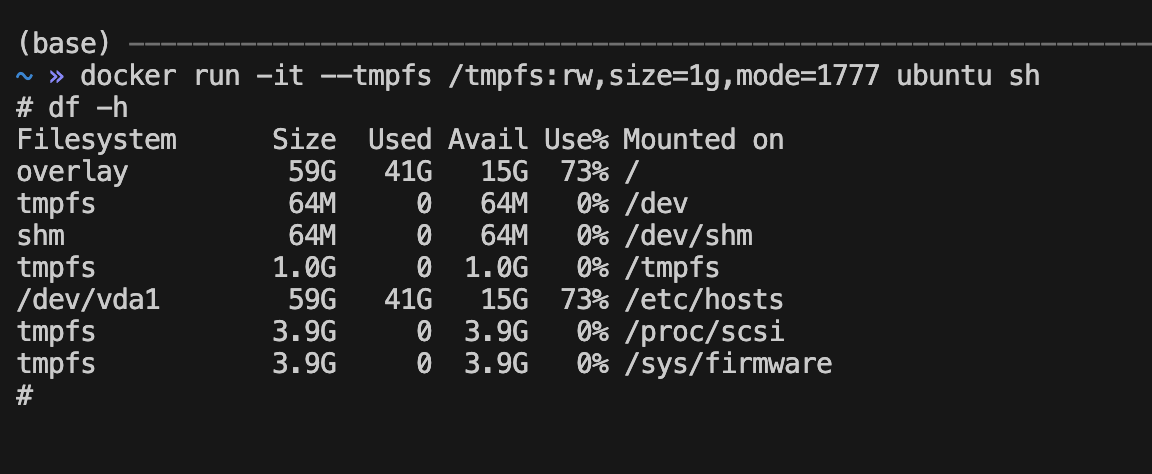1152x474 pixels.
Task: Click the "df -h" command text
Action: point(88,108)
